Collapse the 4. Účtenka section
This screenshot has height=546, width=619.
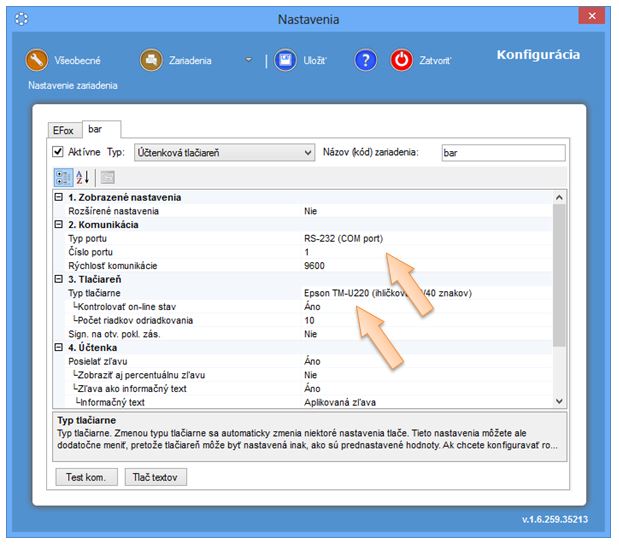pyautogui.click(x=59, y=347)
